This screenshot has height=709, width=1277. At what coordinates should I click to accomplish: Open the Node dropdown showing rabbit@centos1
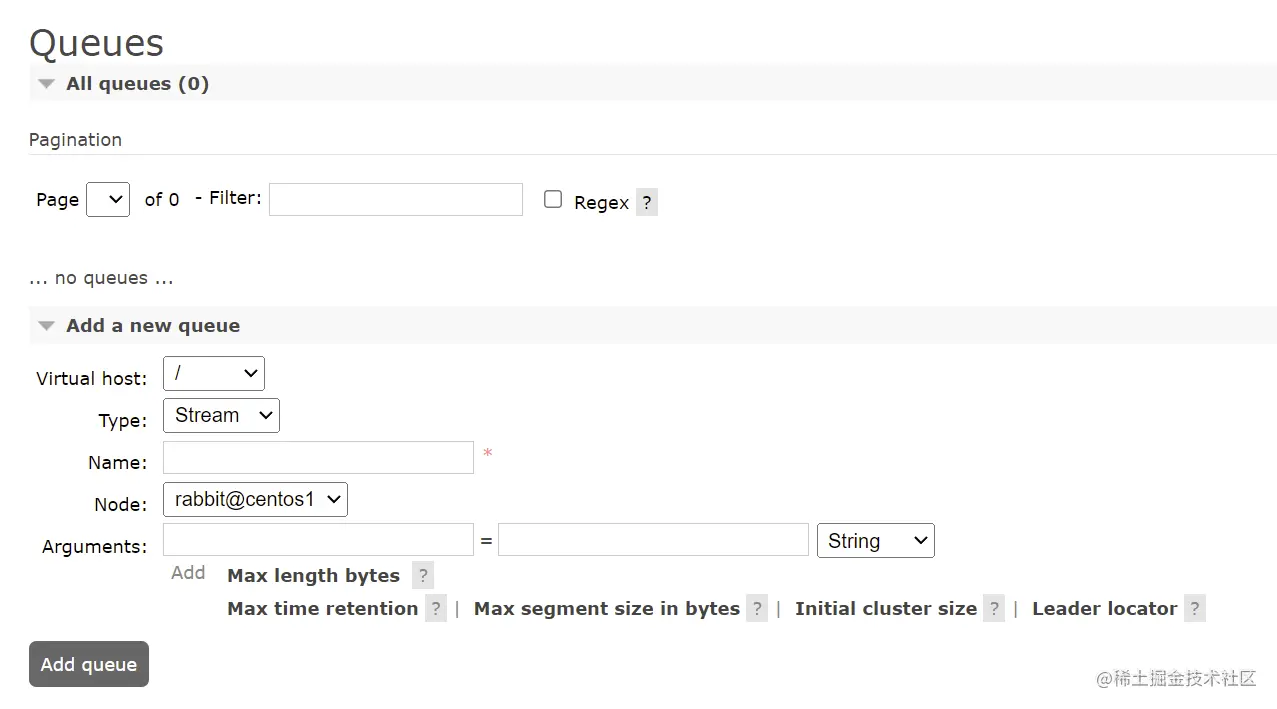coord(255,500)
